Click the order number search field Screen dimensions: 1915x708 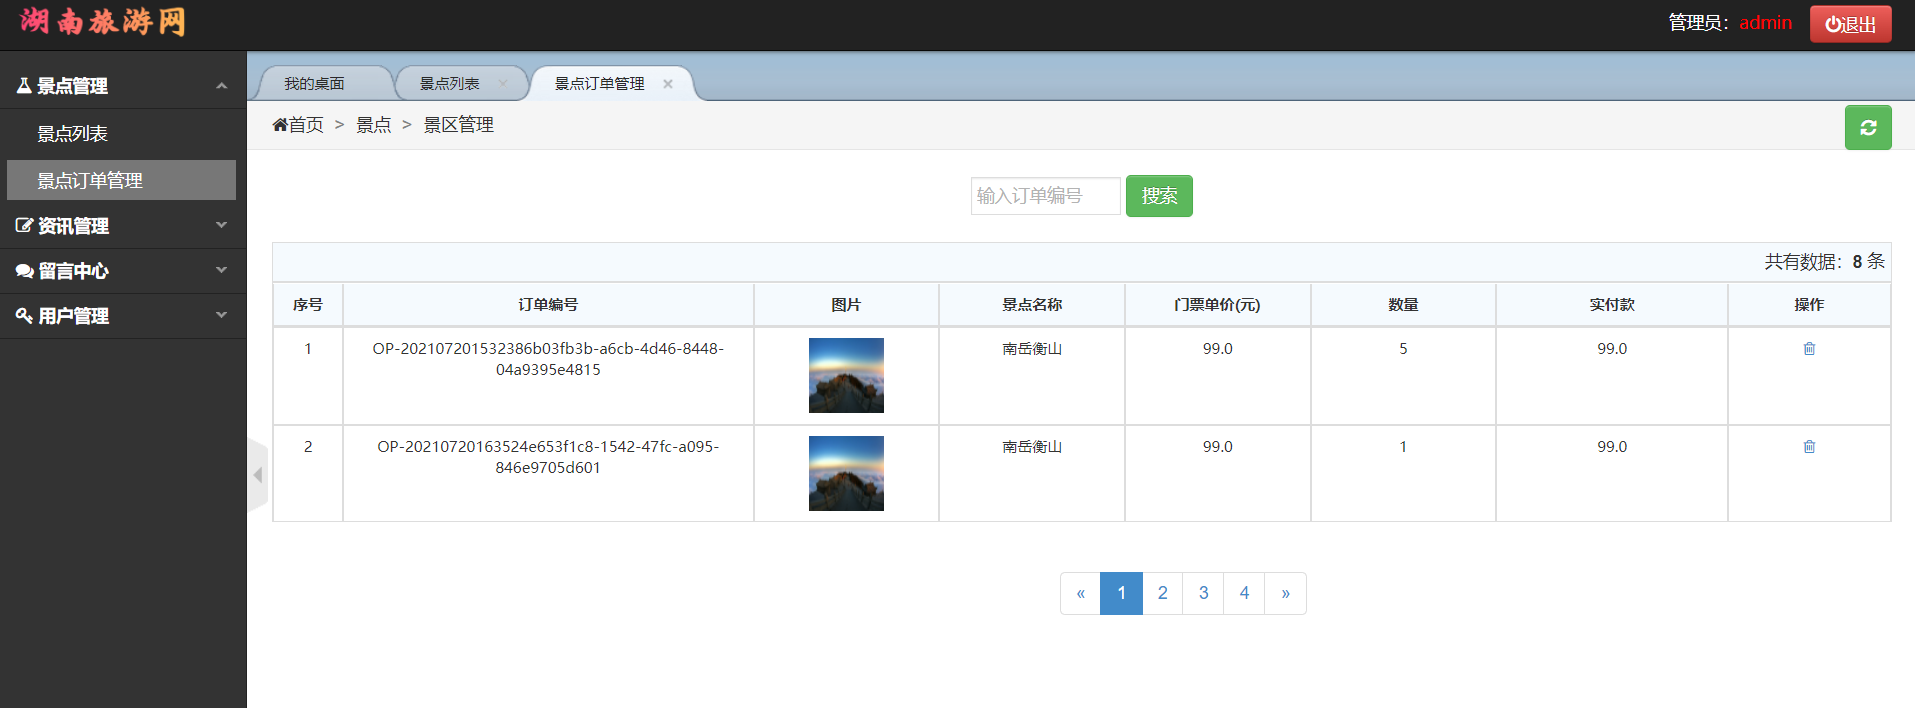point(1044,196)
